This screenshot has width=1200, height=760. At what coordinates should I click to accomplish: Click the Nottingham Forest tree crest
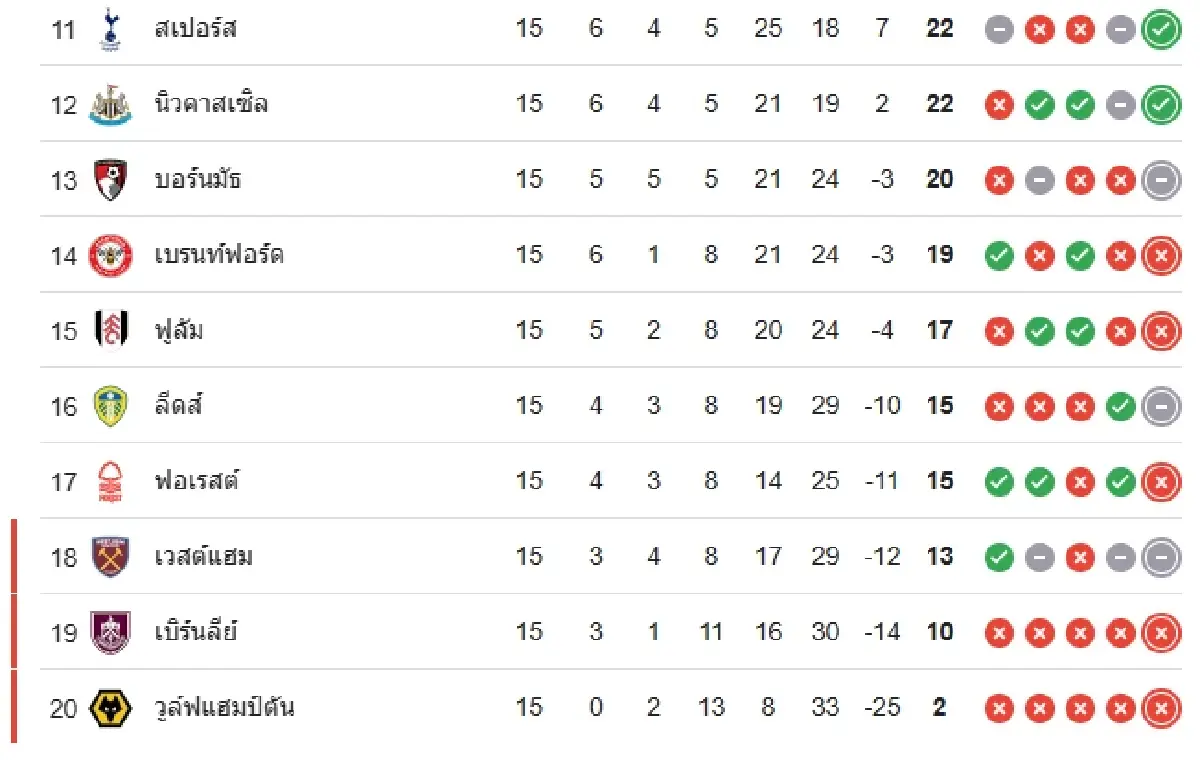coord(110,481)
